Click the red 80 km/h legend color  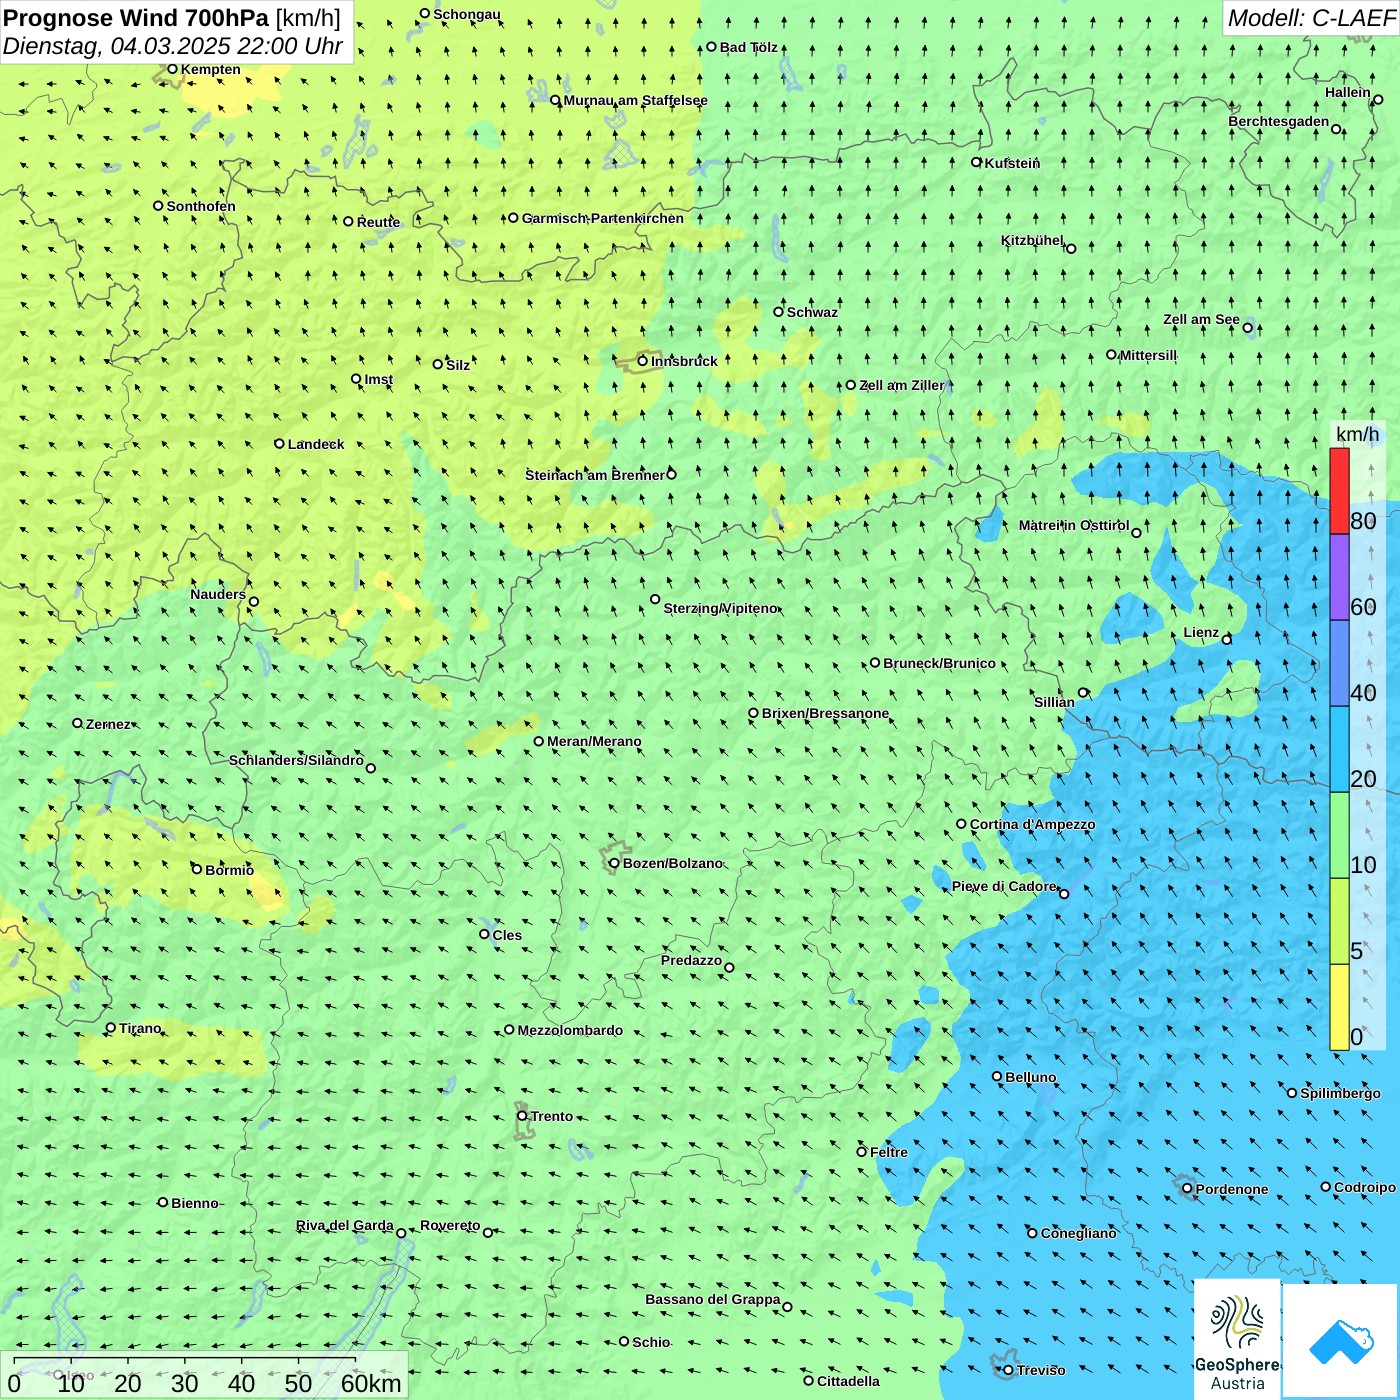click(x=1339, y=491)
